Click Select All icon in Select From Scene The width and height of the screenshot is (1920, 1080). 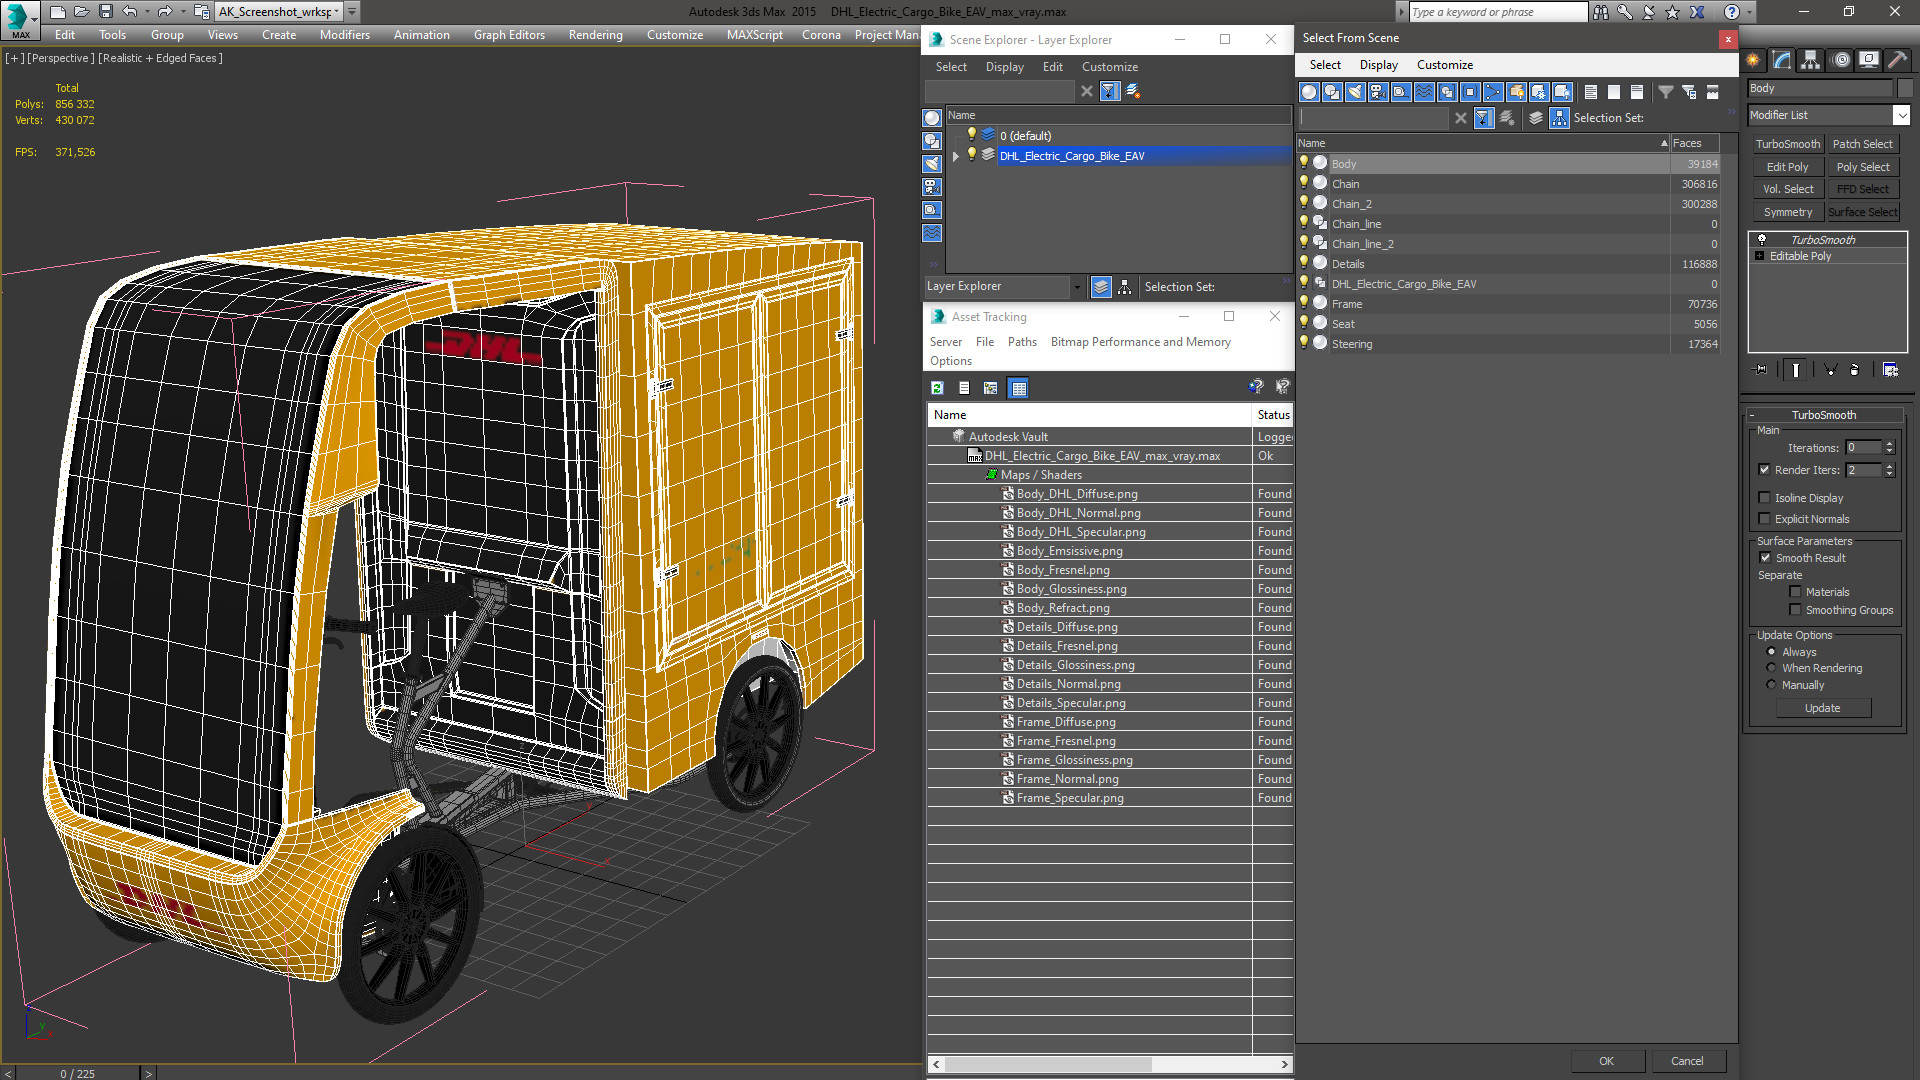coord(1590,92)
